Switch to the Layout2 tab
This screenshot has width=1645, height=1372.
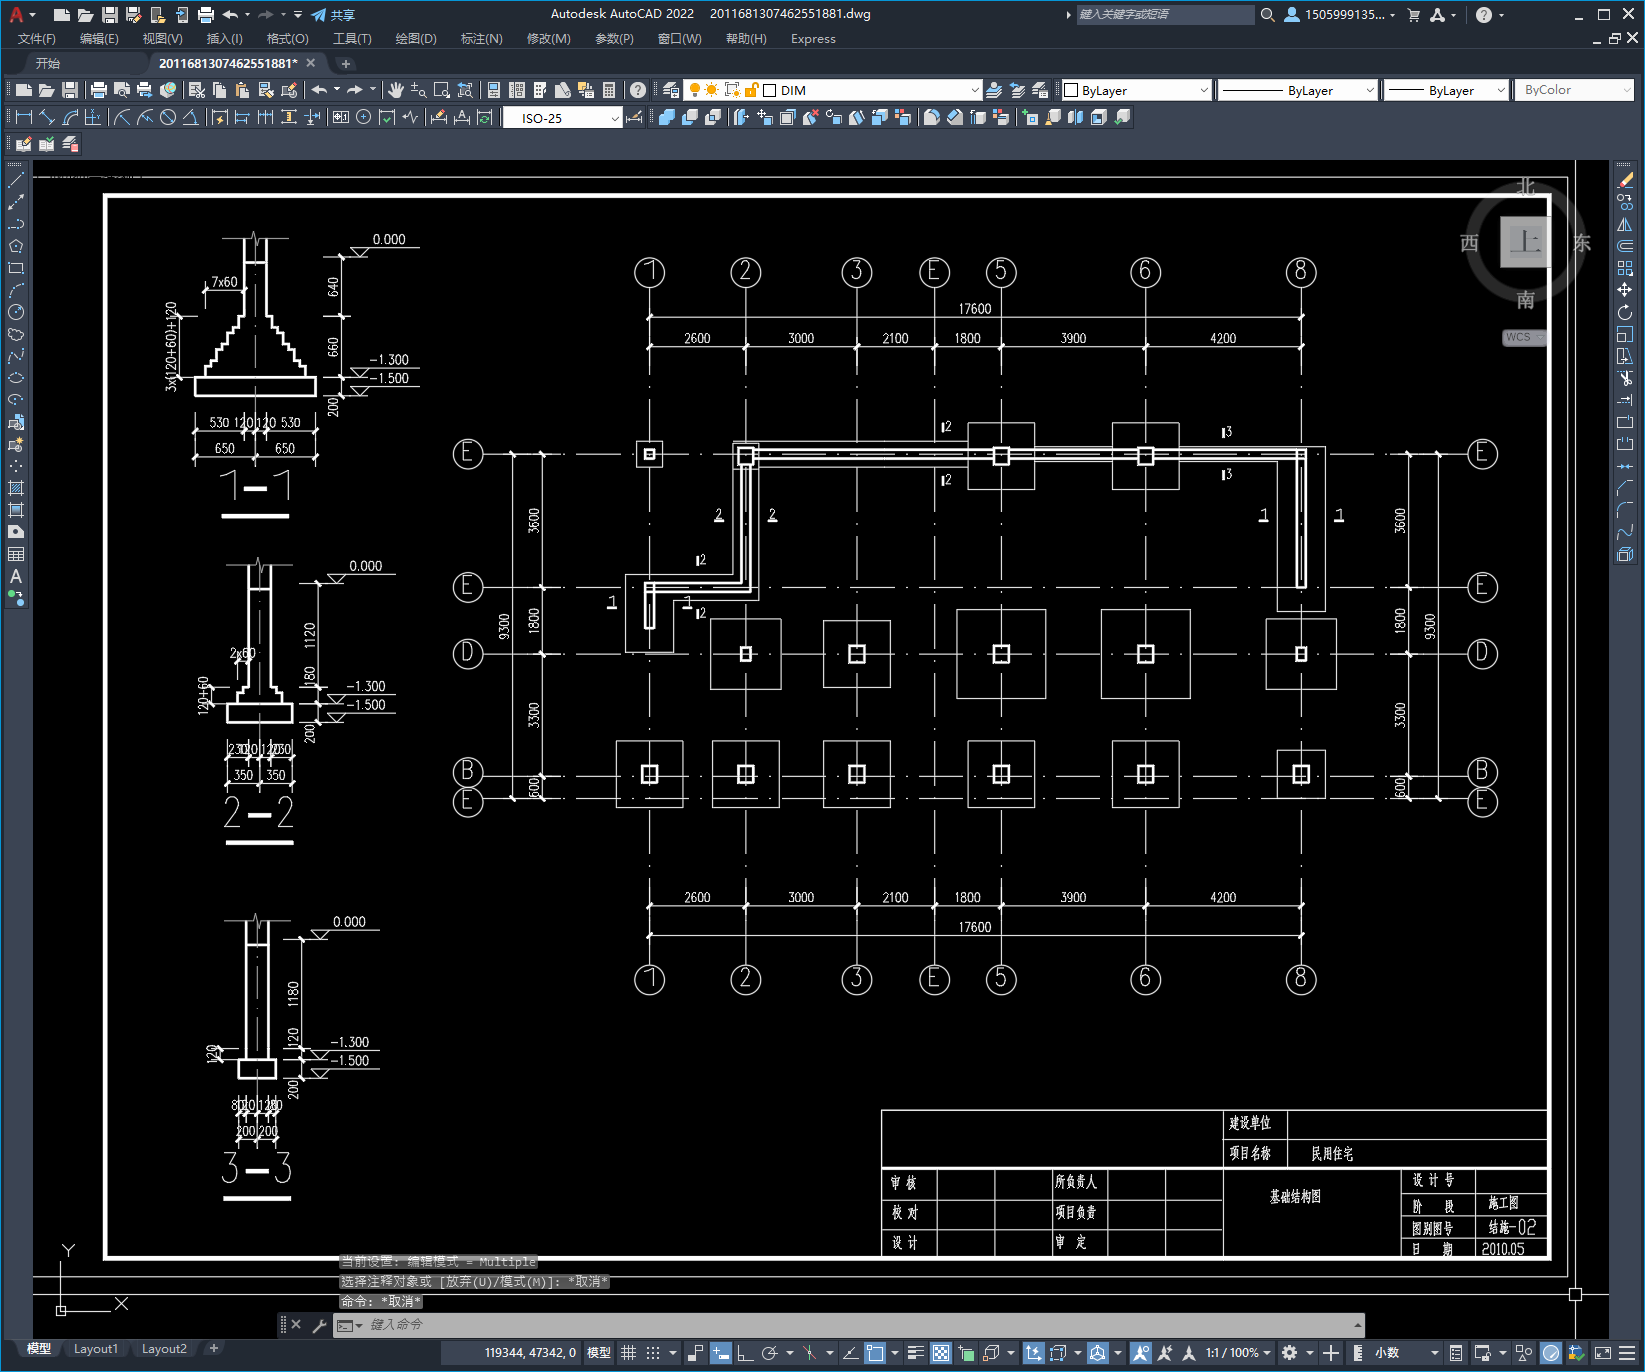[x=164, y=1349]
